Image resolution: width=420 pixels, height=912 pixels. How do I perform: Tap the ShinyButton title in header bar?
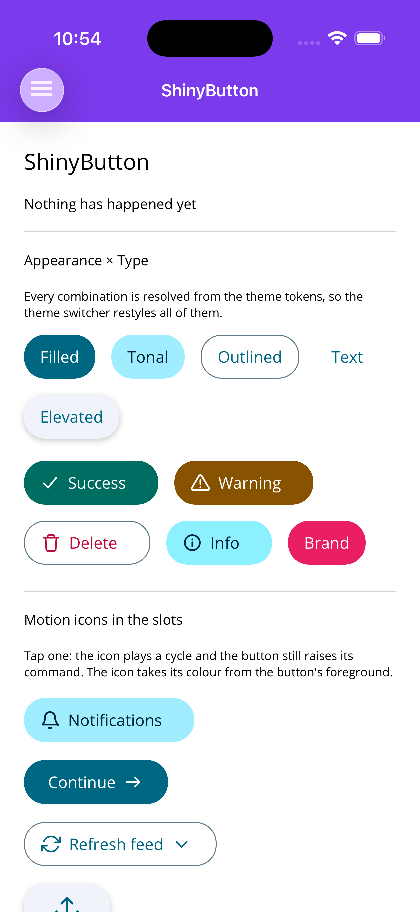(209, 91)
